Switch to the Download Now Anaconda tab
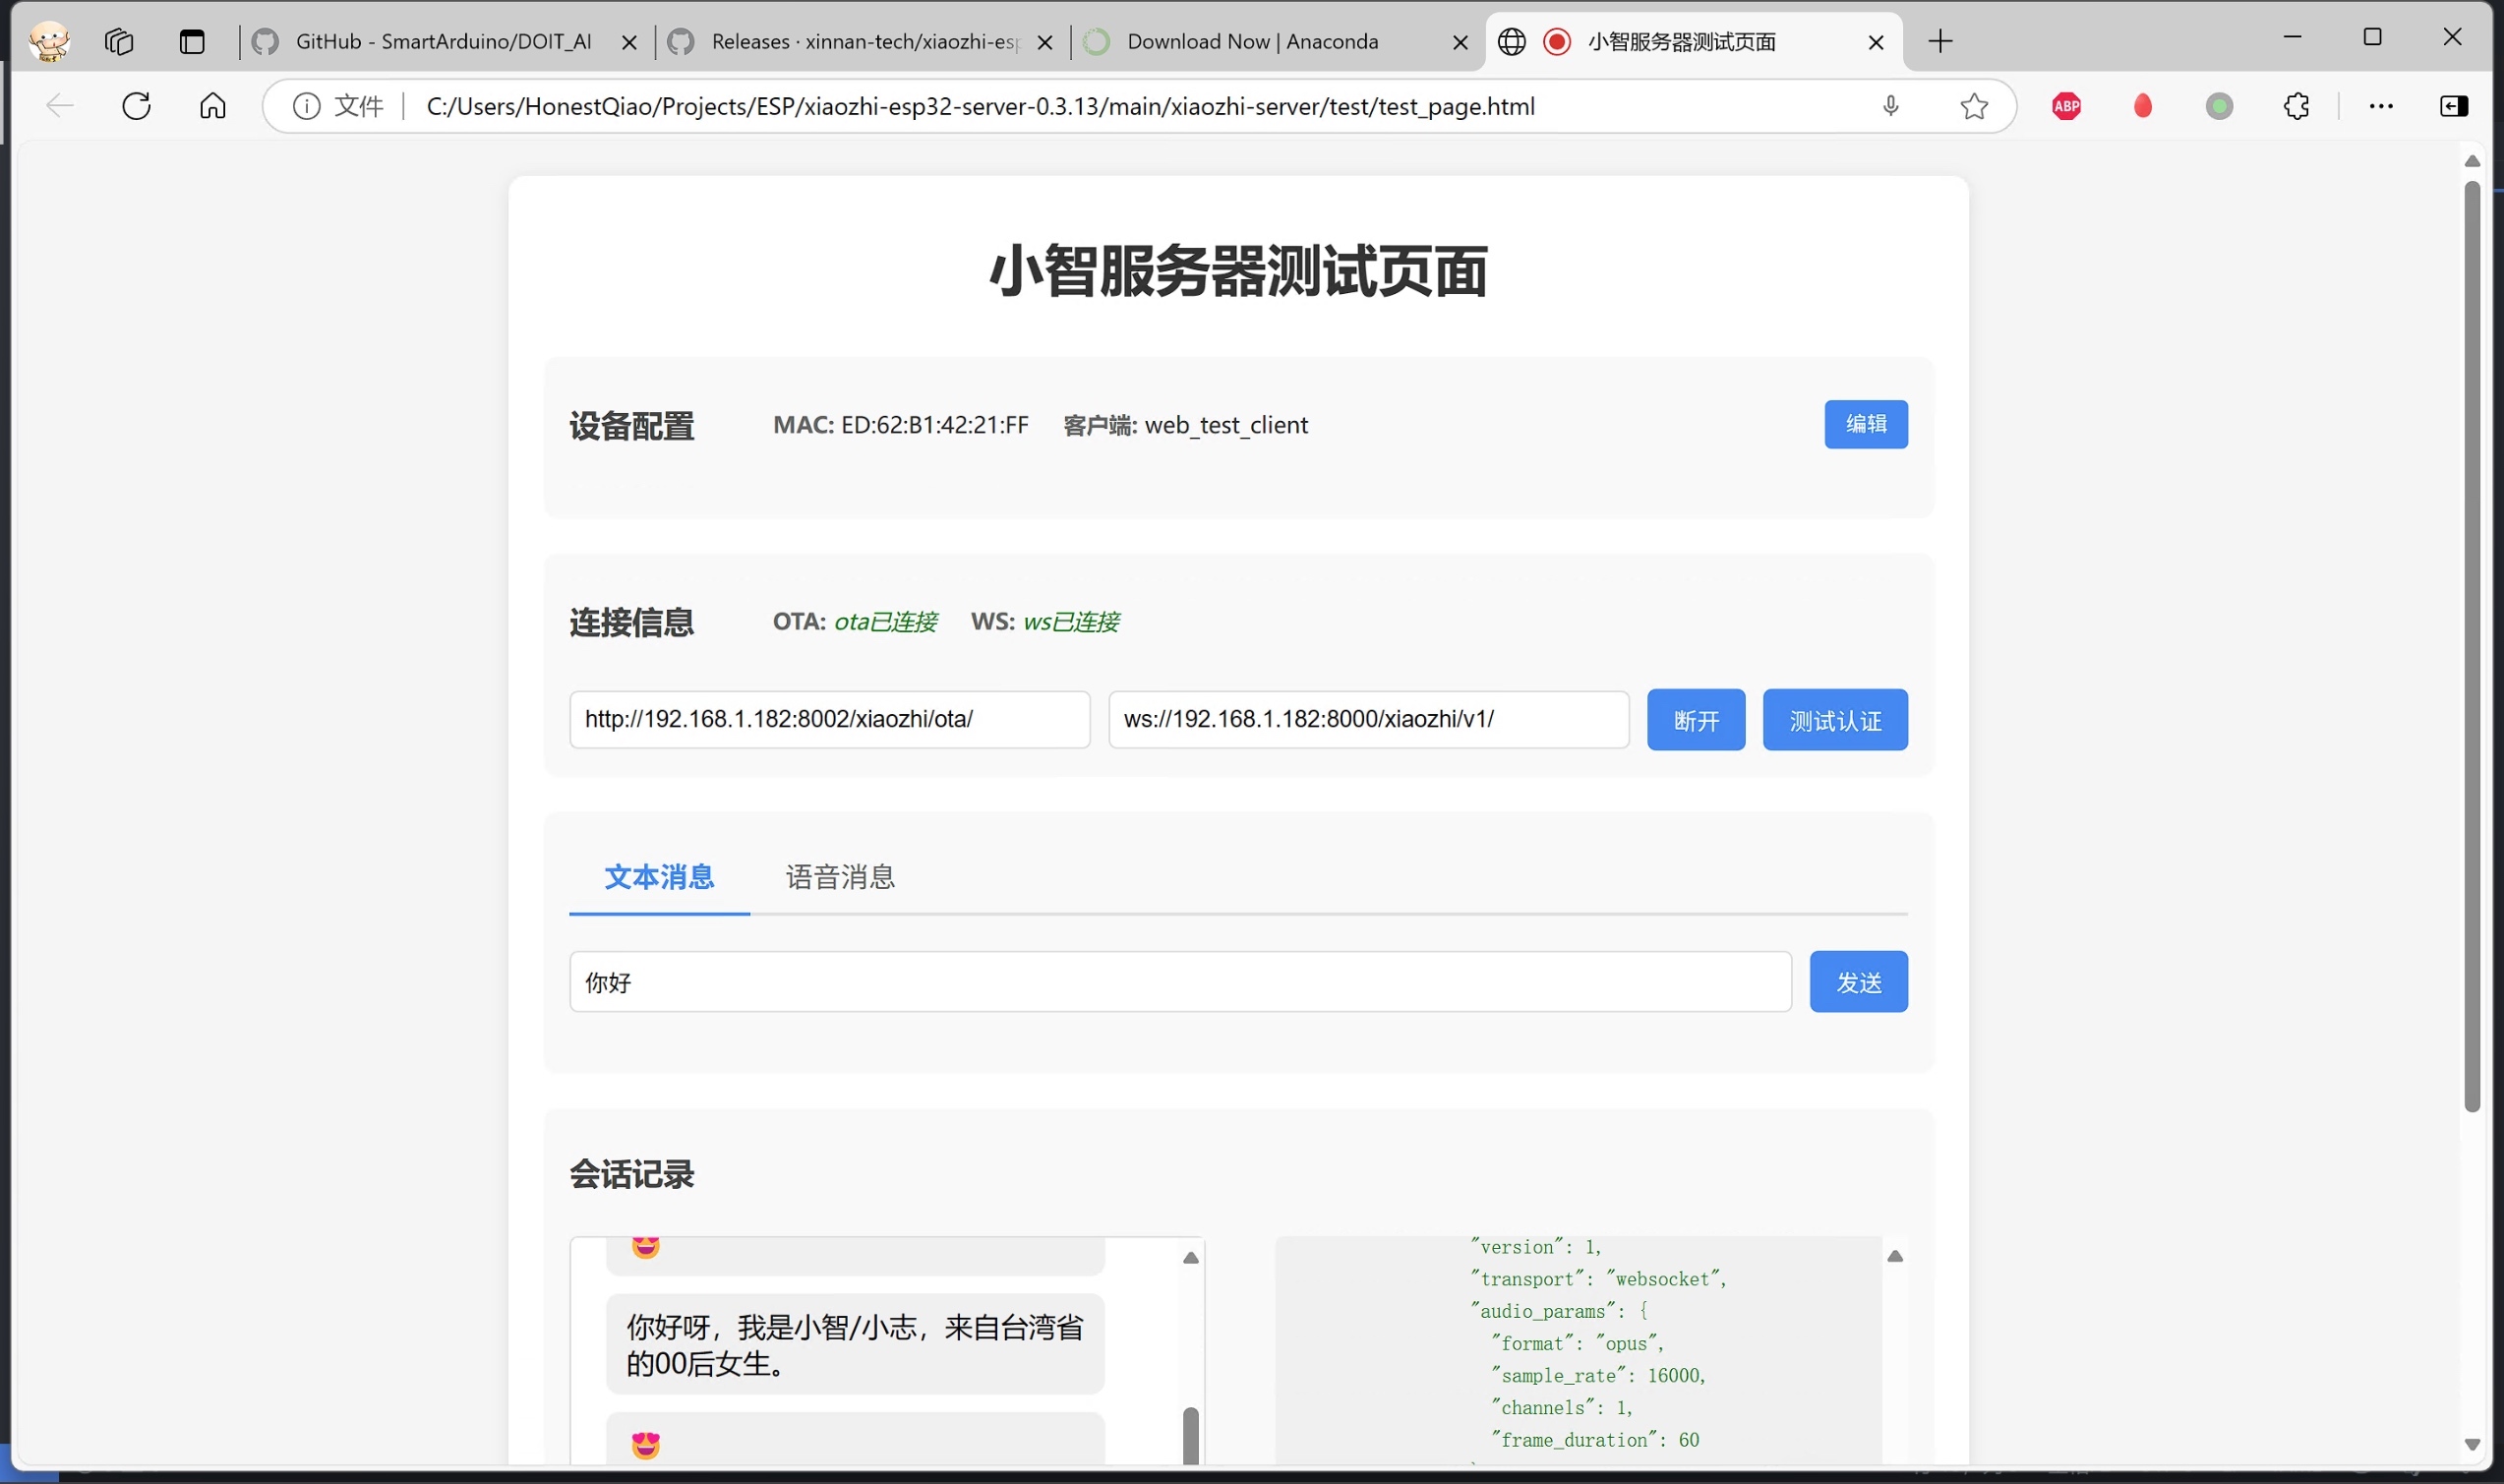Image resolution: width=2504 pixels, height=1484 pixels. point(1252,41)
